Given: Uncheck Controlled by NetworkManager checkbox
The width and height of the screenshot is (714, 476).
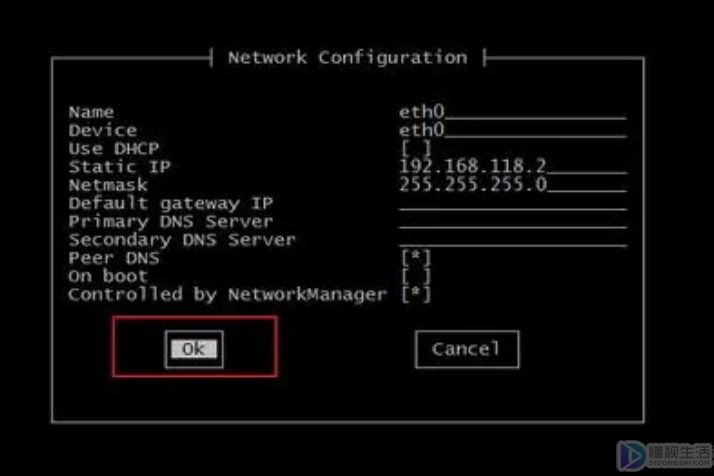Looking at the screenshot, I should point(415,295).
